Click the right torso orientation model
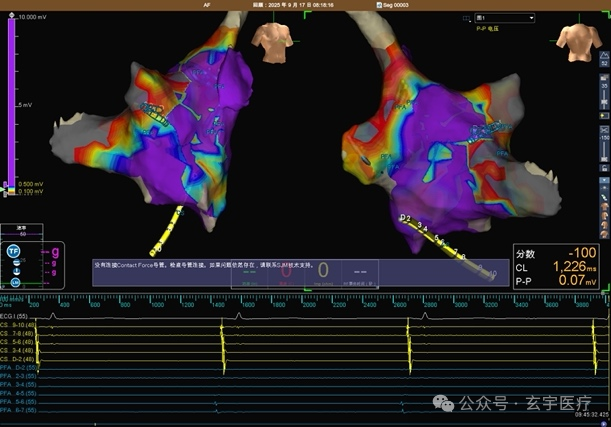 point(579,42)
